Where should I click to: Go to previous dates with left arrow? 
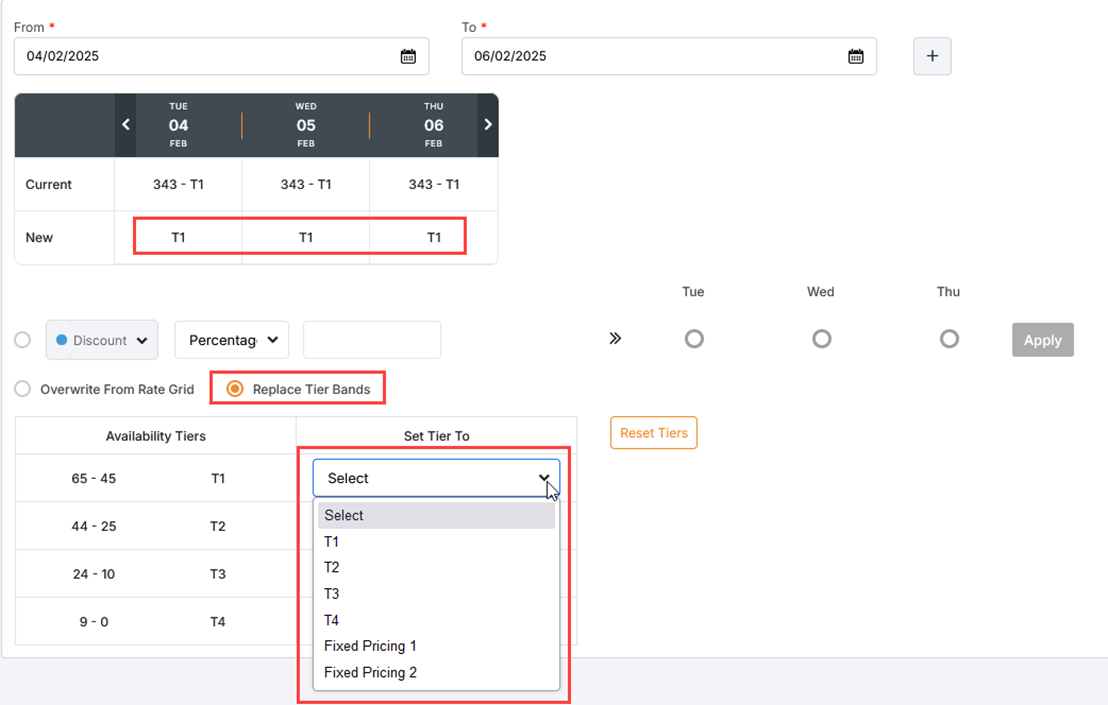tap(126, 125)
